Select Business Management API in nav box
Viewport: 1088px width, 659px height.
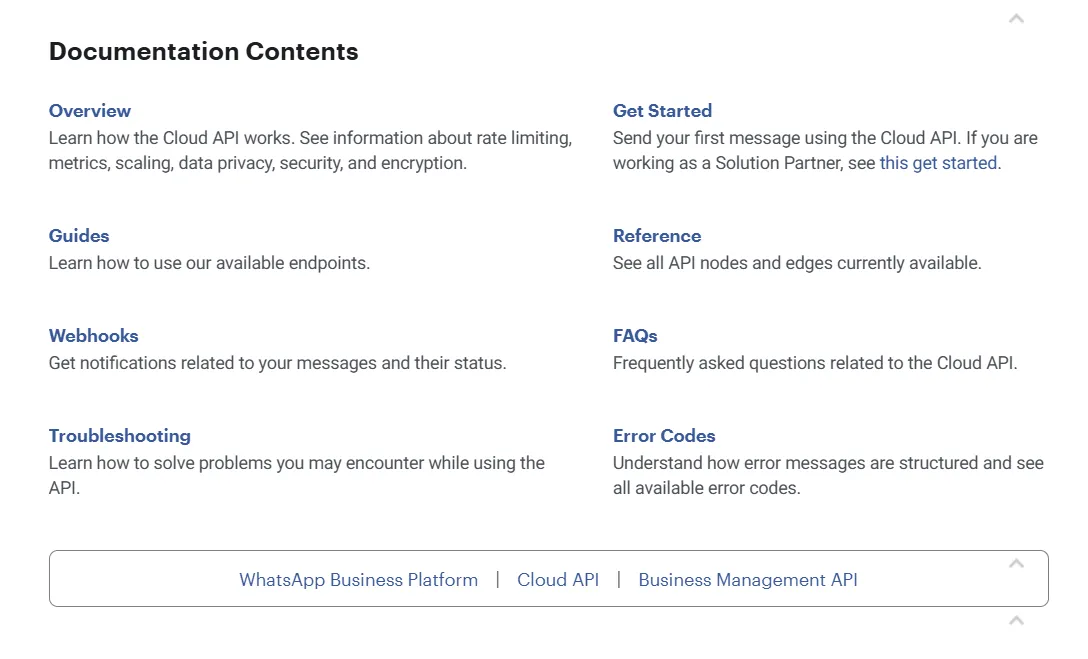[x=748, y=580]
